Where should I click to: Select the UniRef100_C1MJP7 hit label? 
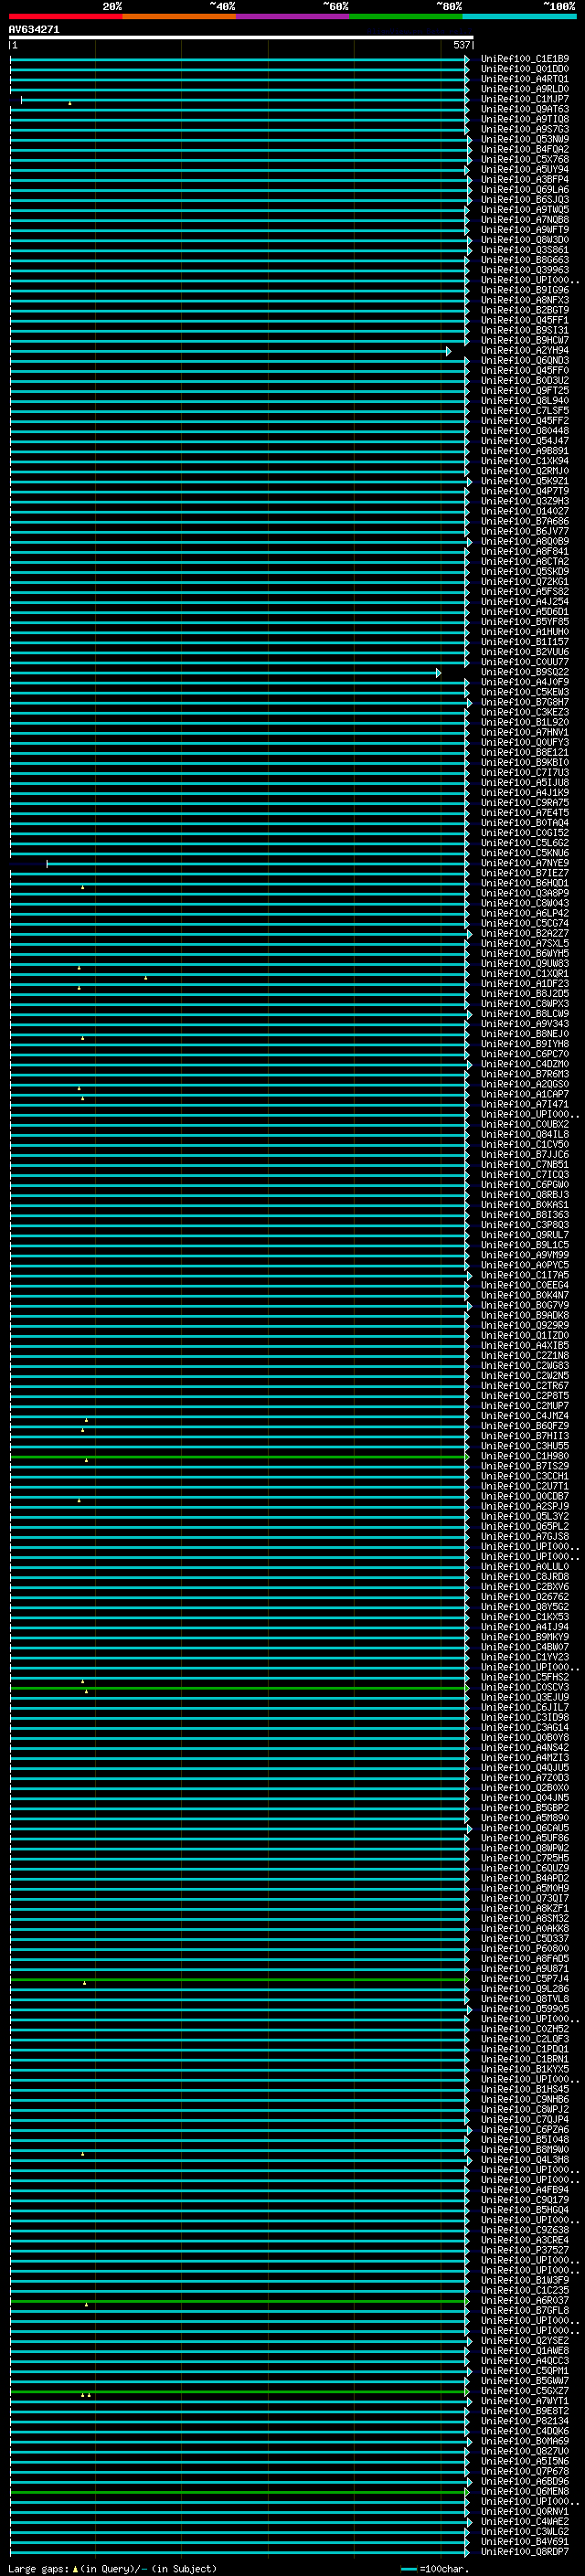click(524, 99)
